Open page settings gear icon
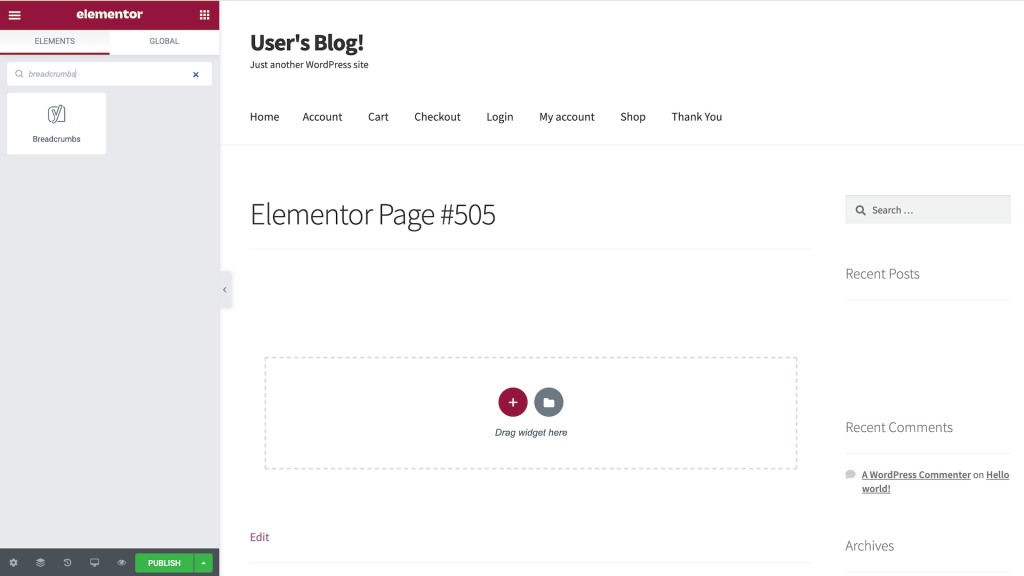Viewport: 1024px width, 576px height. [13, 563]
